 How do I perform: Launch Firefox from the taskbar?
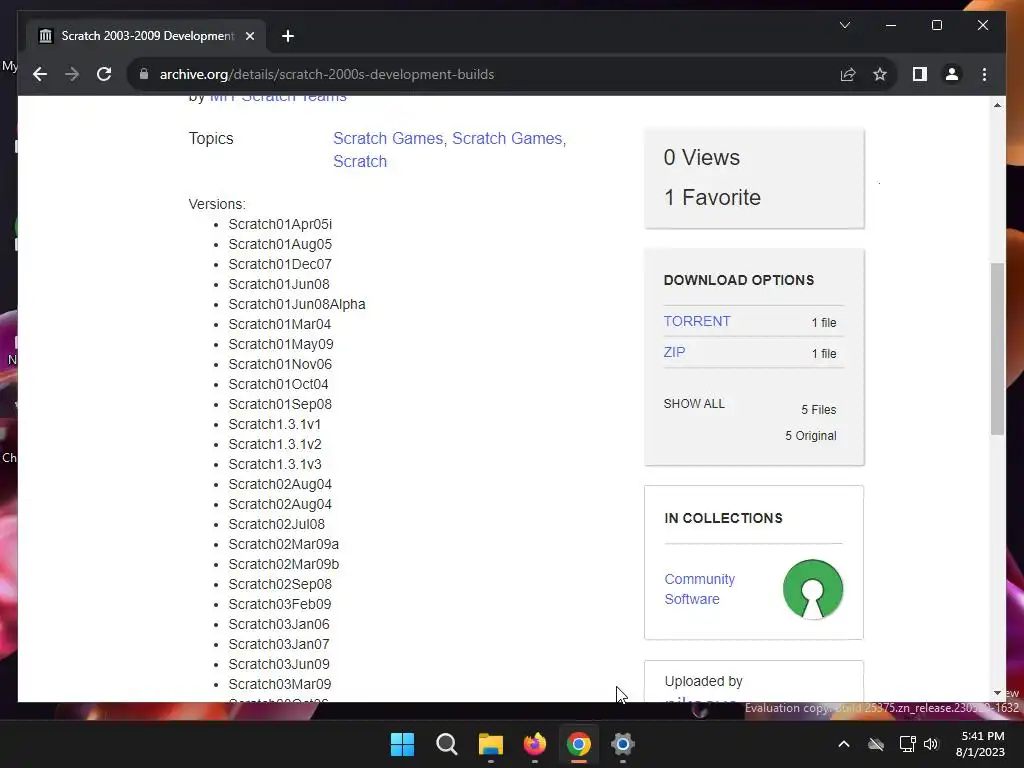535,744
